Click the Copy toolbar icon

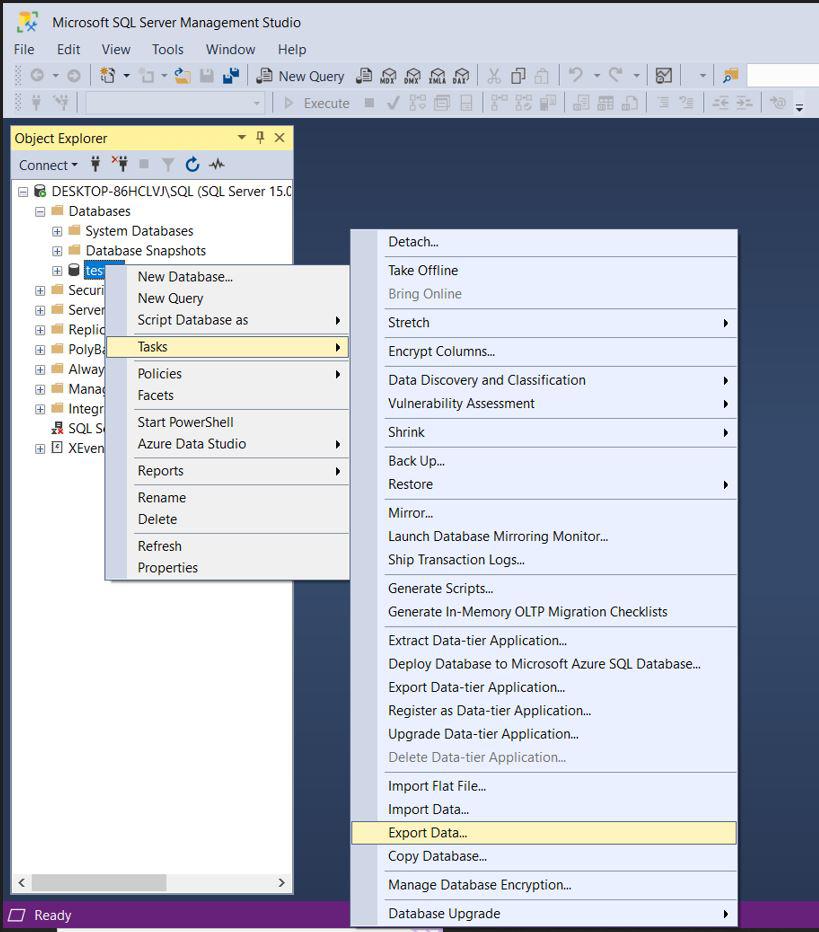pyautogui.click(x=518, y=75)
